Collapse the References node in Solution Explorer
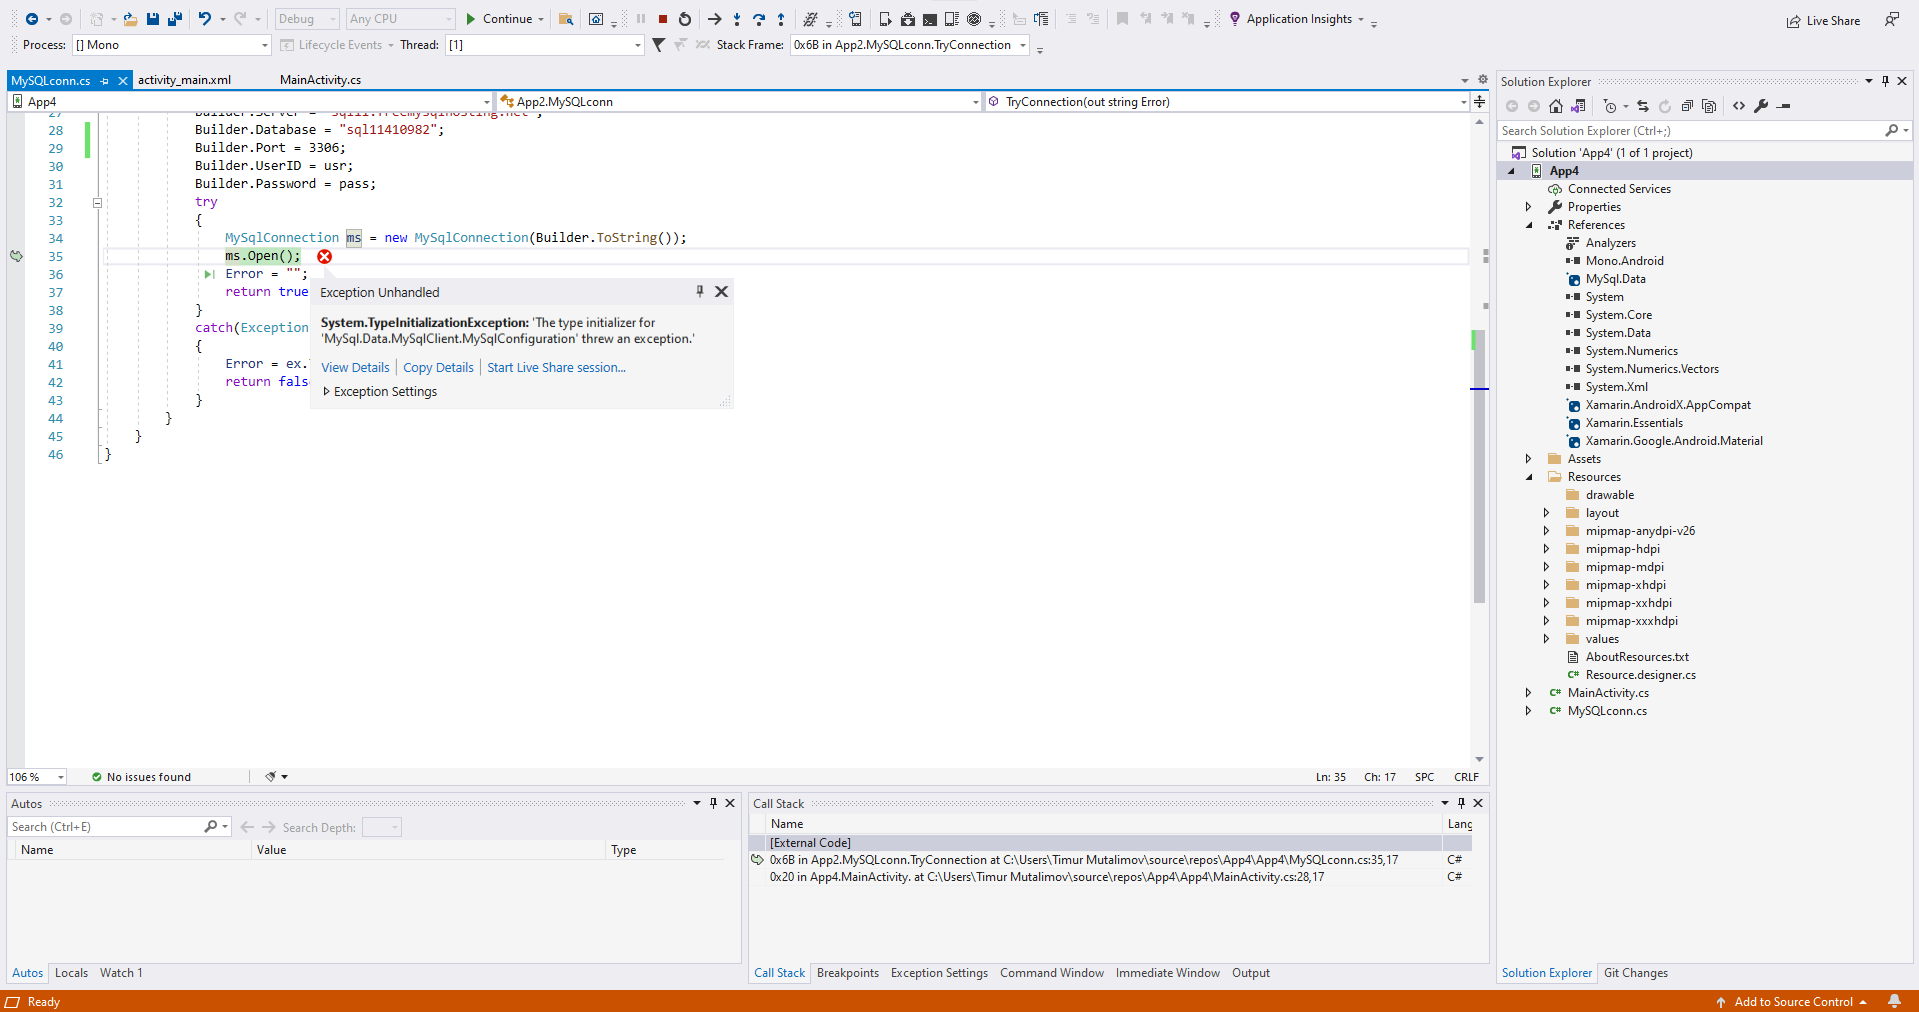This screenshot has height=1012, width=1919. (x=1529, y=225)
